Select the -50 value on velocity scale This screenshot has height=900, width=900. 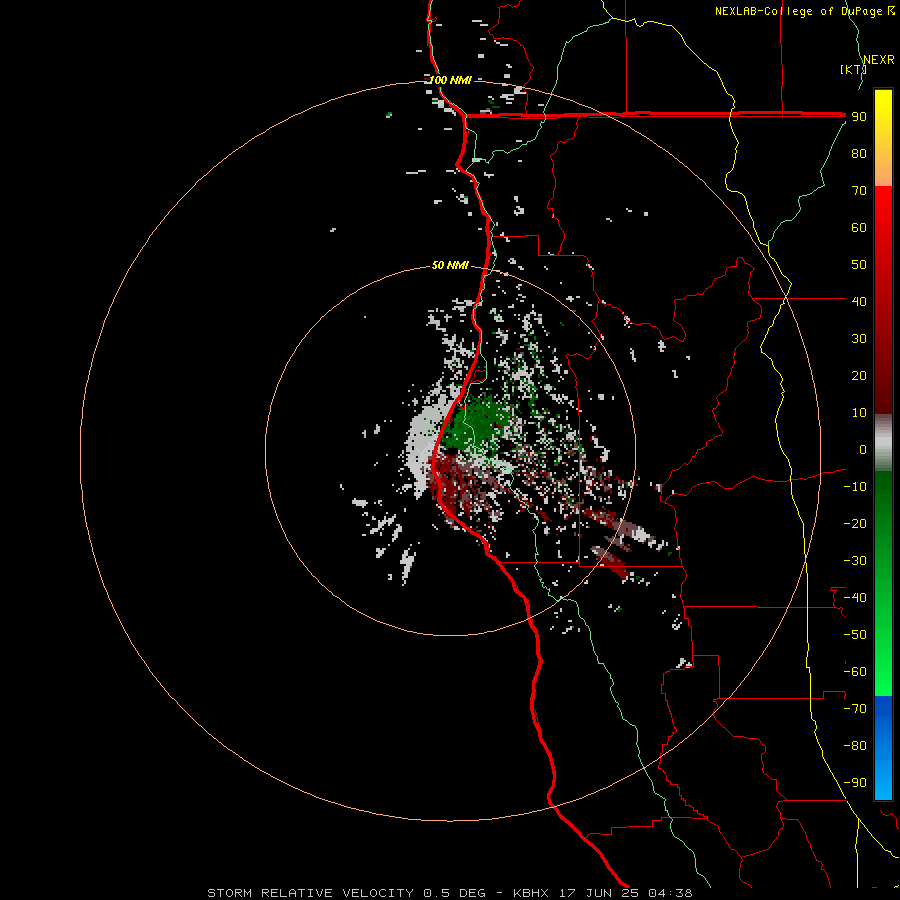point(855,634)
